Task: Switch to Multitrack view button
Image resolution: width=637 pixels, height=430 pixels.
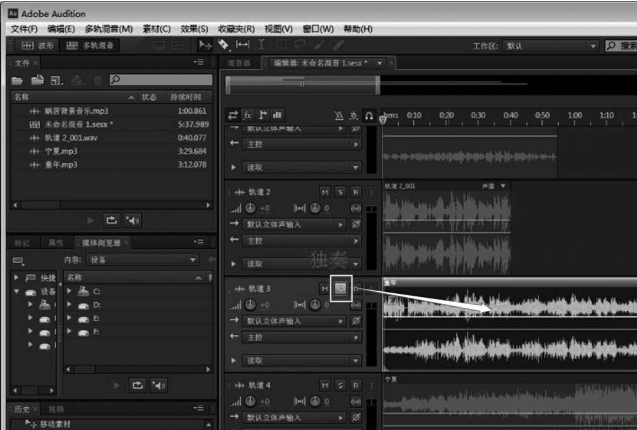Action: click(x=90, y=45)
